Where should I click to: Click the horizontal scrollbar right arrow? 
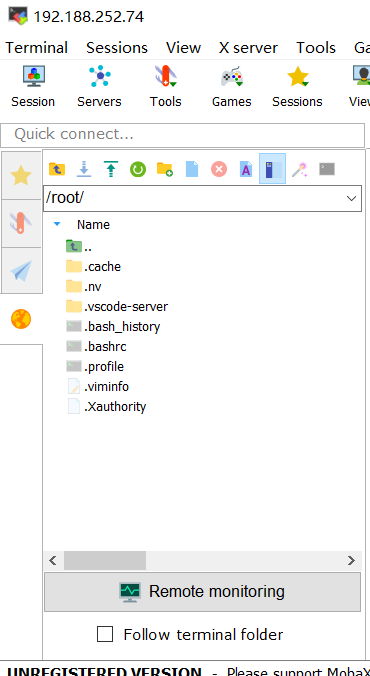[351, 560]
